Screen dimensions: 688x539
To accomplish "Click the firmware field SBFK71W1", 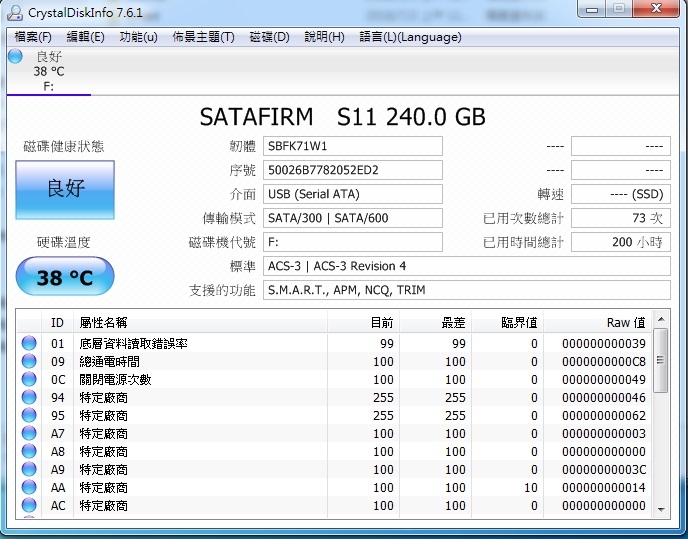I will [x=353, y=146].
